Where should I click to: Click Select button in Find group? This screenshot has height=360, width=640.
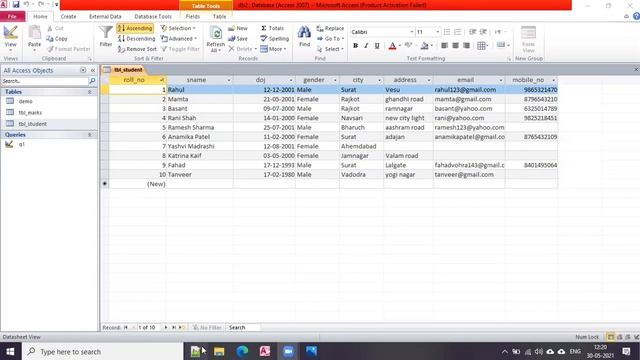(330, 49)
